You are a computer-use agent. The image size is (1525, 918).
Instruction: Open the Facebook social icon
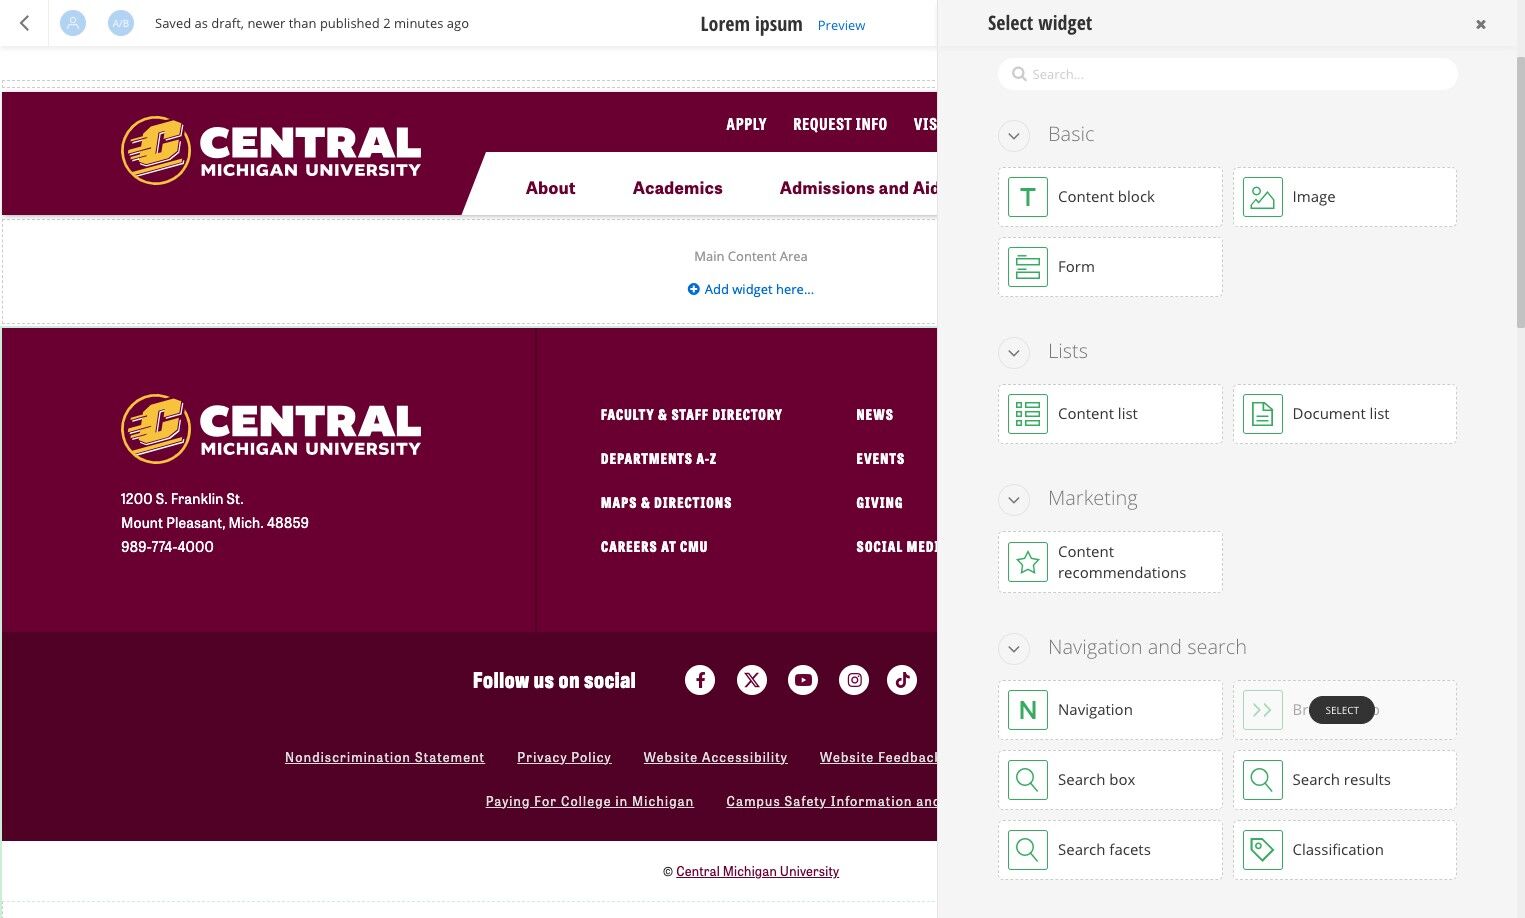point(700,680)
